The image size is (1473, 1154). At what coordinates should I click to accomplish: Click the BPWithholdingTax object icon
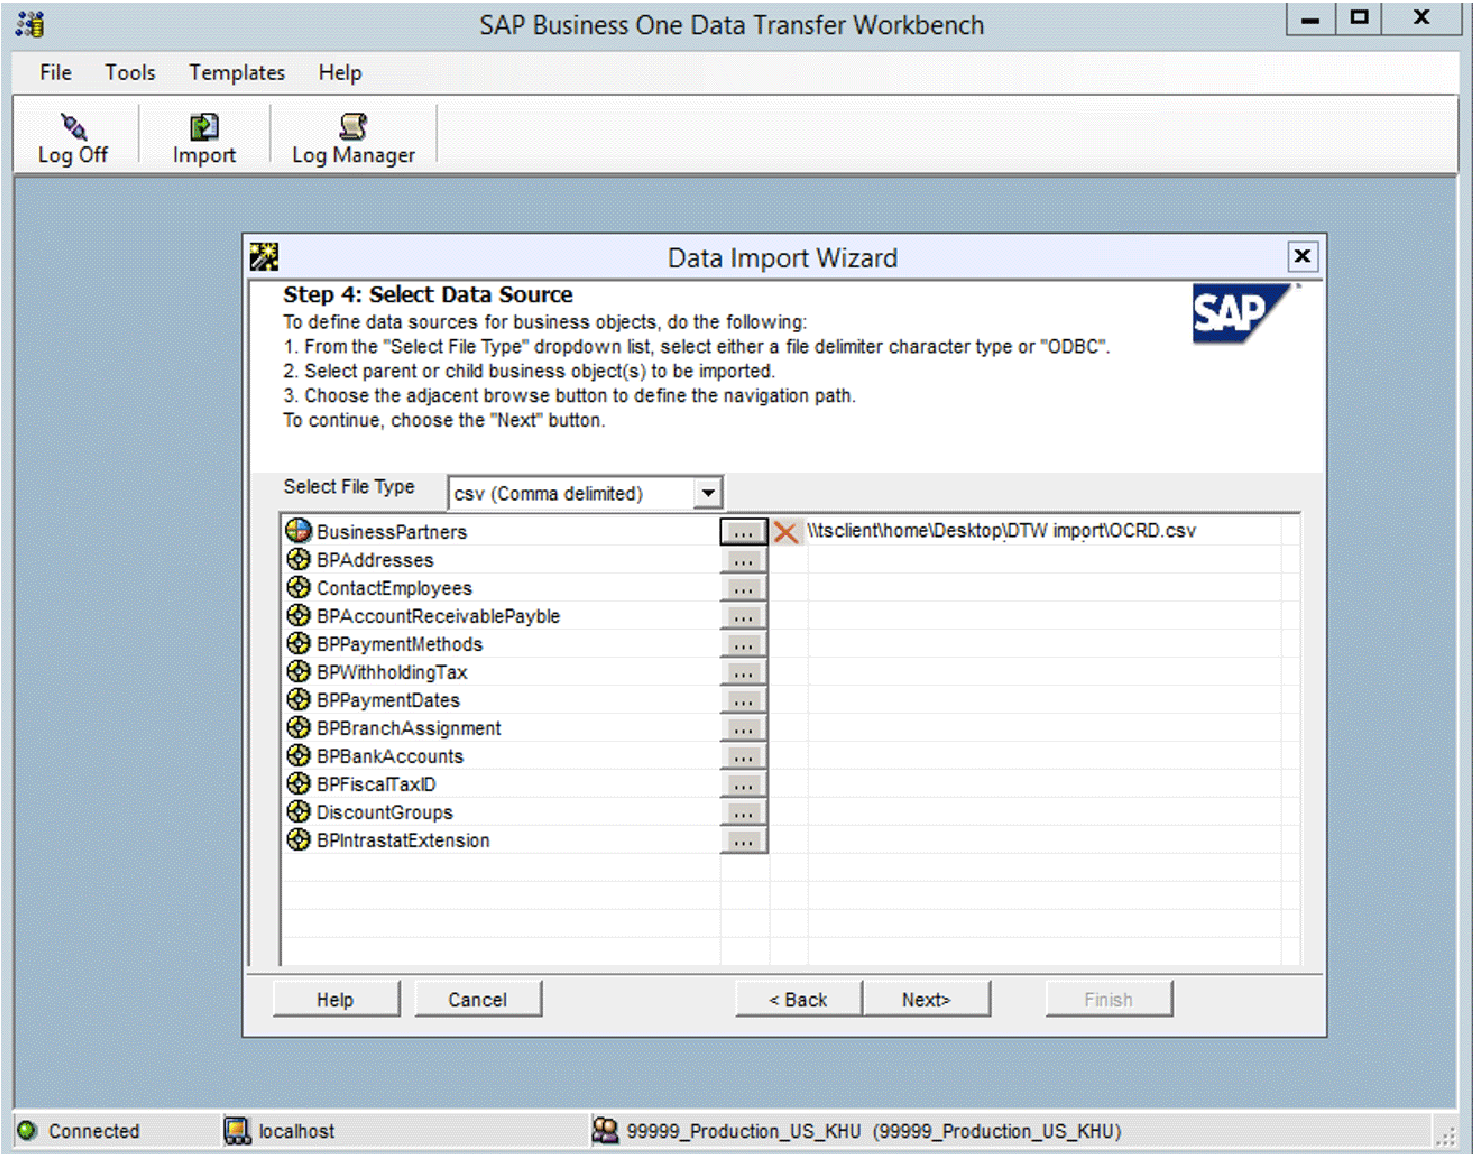298,671
